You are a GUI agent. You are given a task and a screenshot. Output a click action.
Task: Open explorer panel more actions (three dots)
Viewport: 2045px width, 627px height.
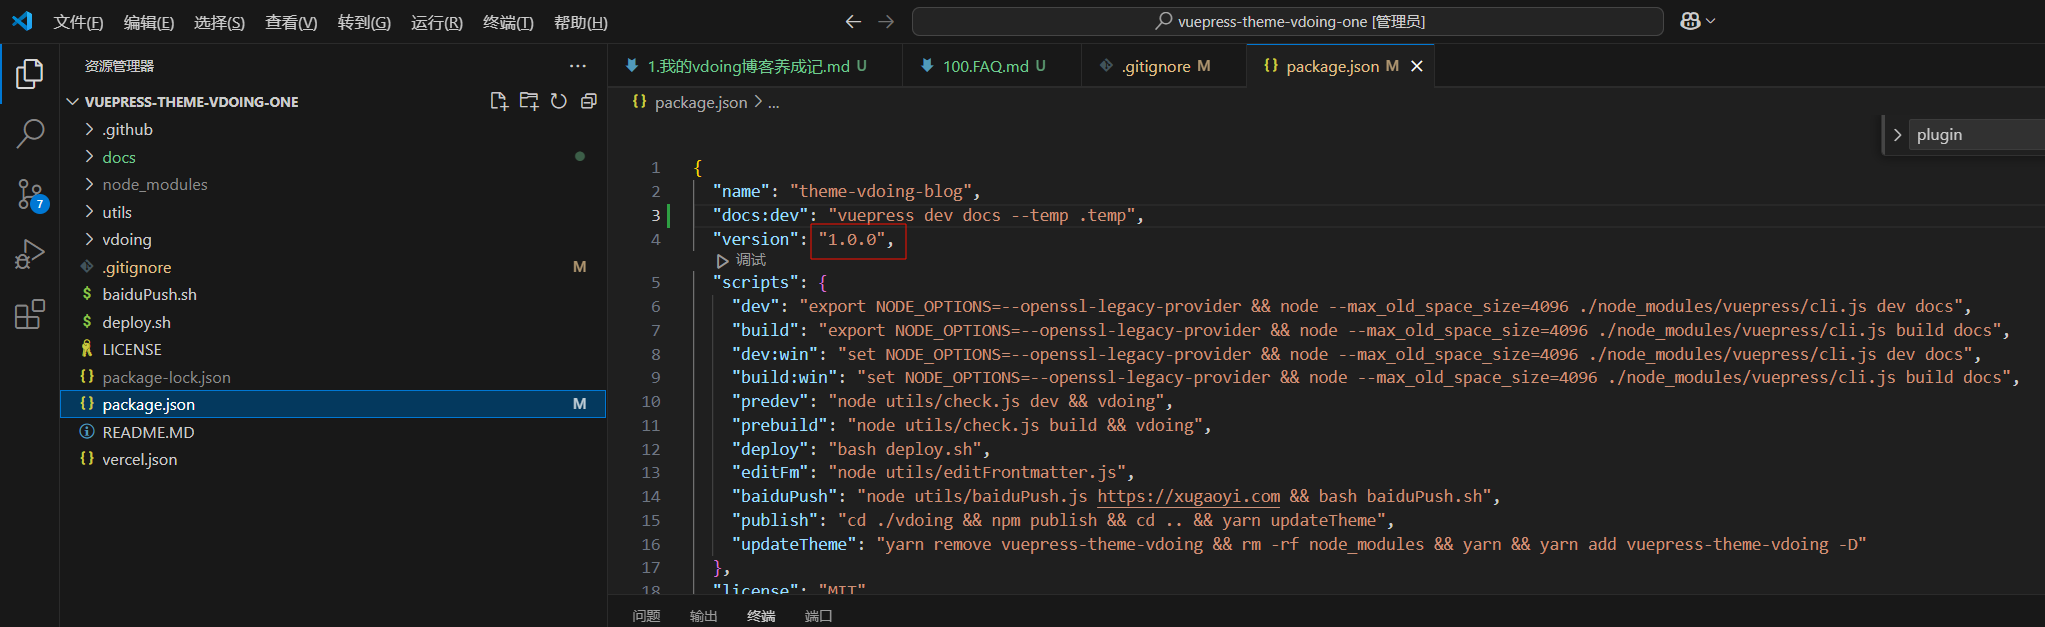tap(578, 66)
